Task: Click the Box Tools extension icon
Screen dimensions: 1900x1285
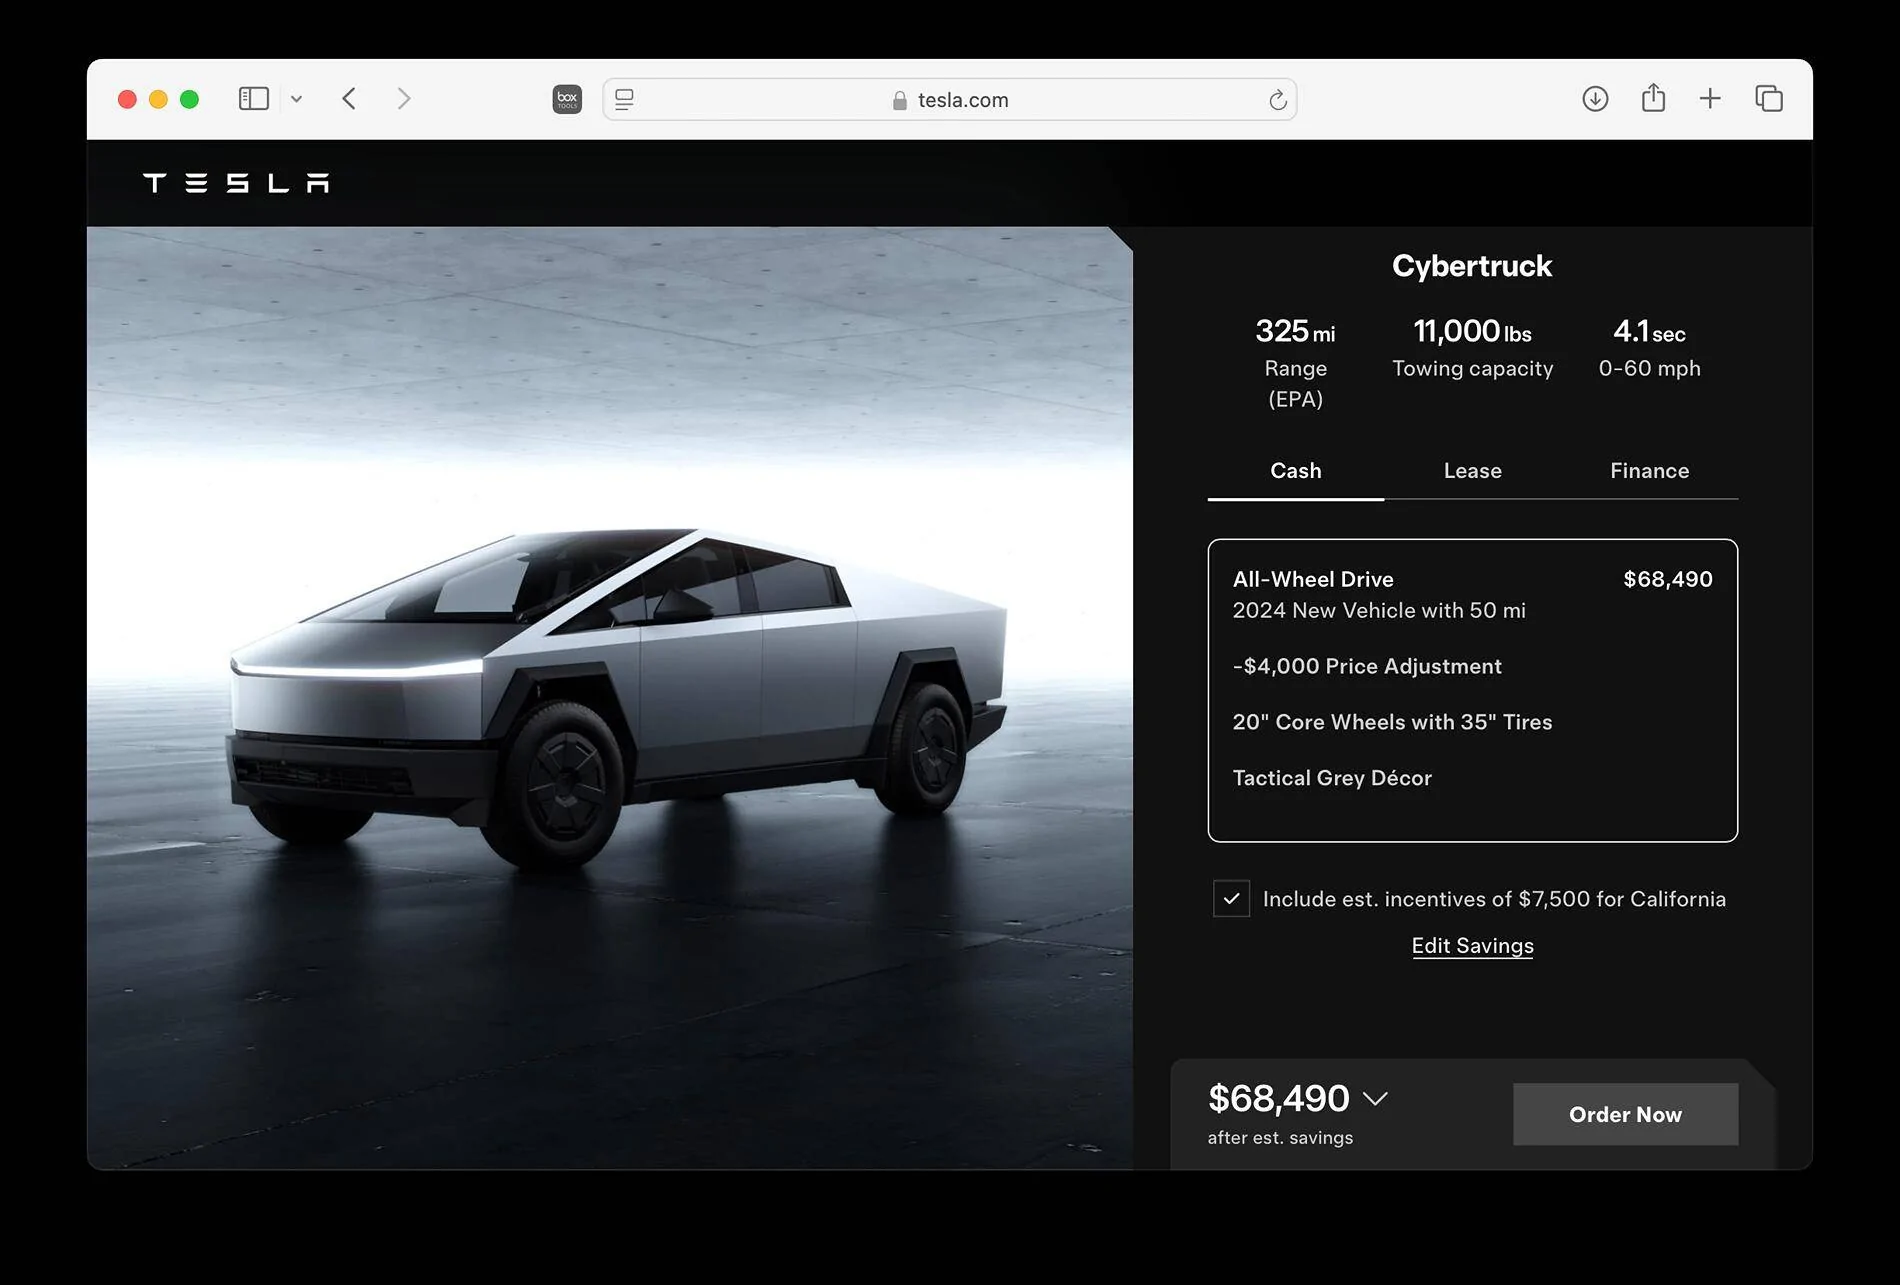Action: point(567,99)
